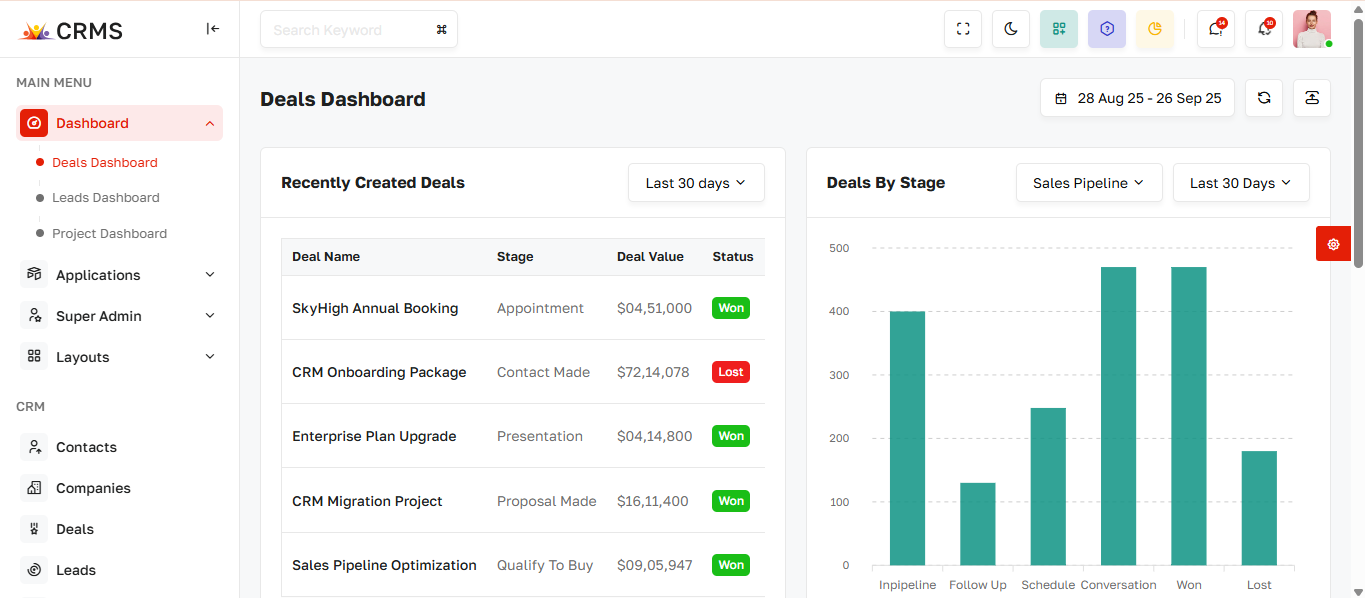Open the chat messages icon
This screenshot has height=598, width=1365.
point(1216,29)
